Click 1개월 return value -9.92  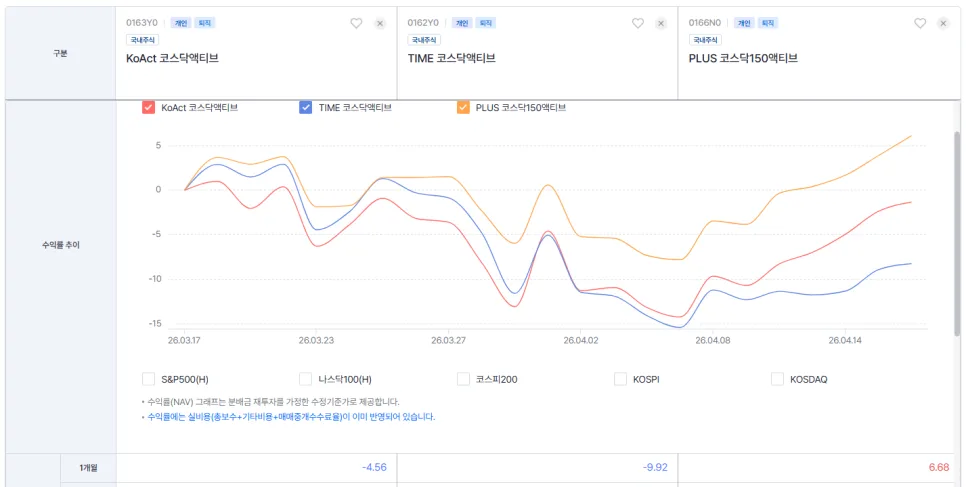click(655, 467)
